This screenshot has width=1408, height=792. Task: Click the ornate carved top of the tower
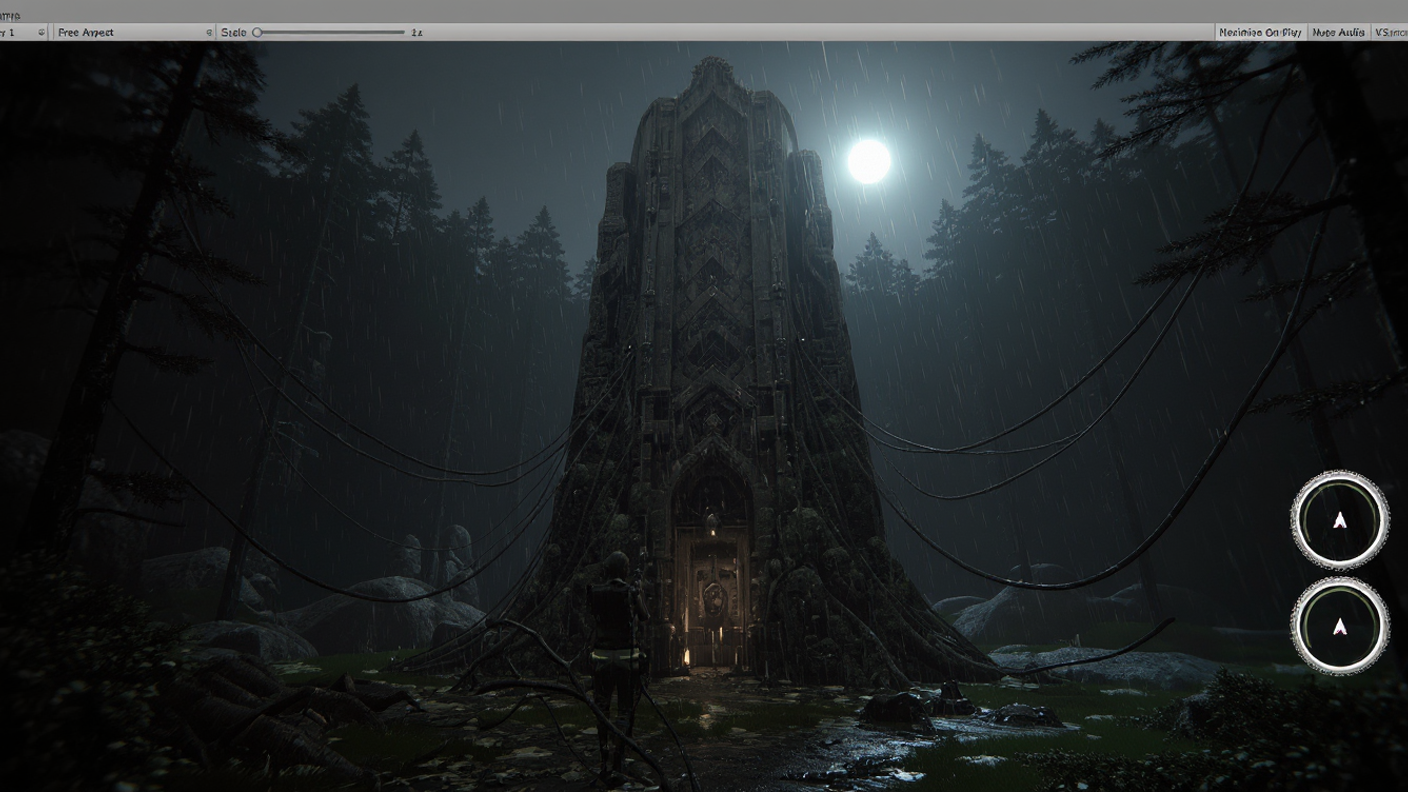coord(712,82)
